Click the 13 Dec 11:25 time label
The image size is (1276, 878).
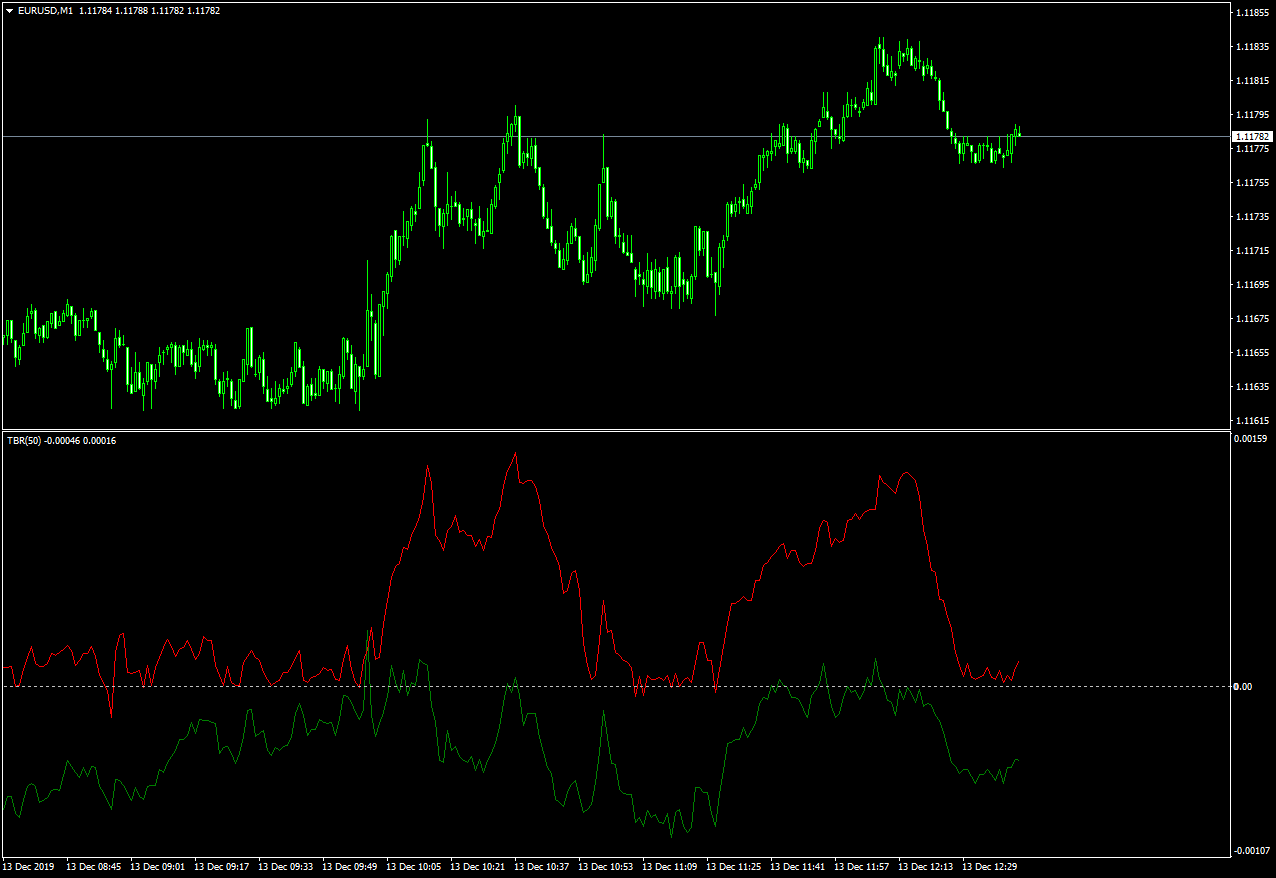coord(737,867)
